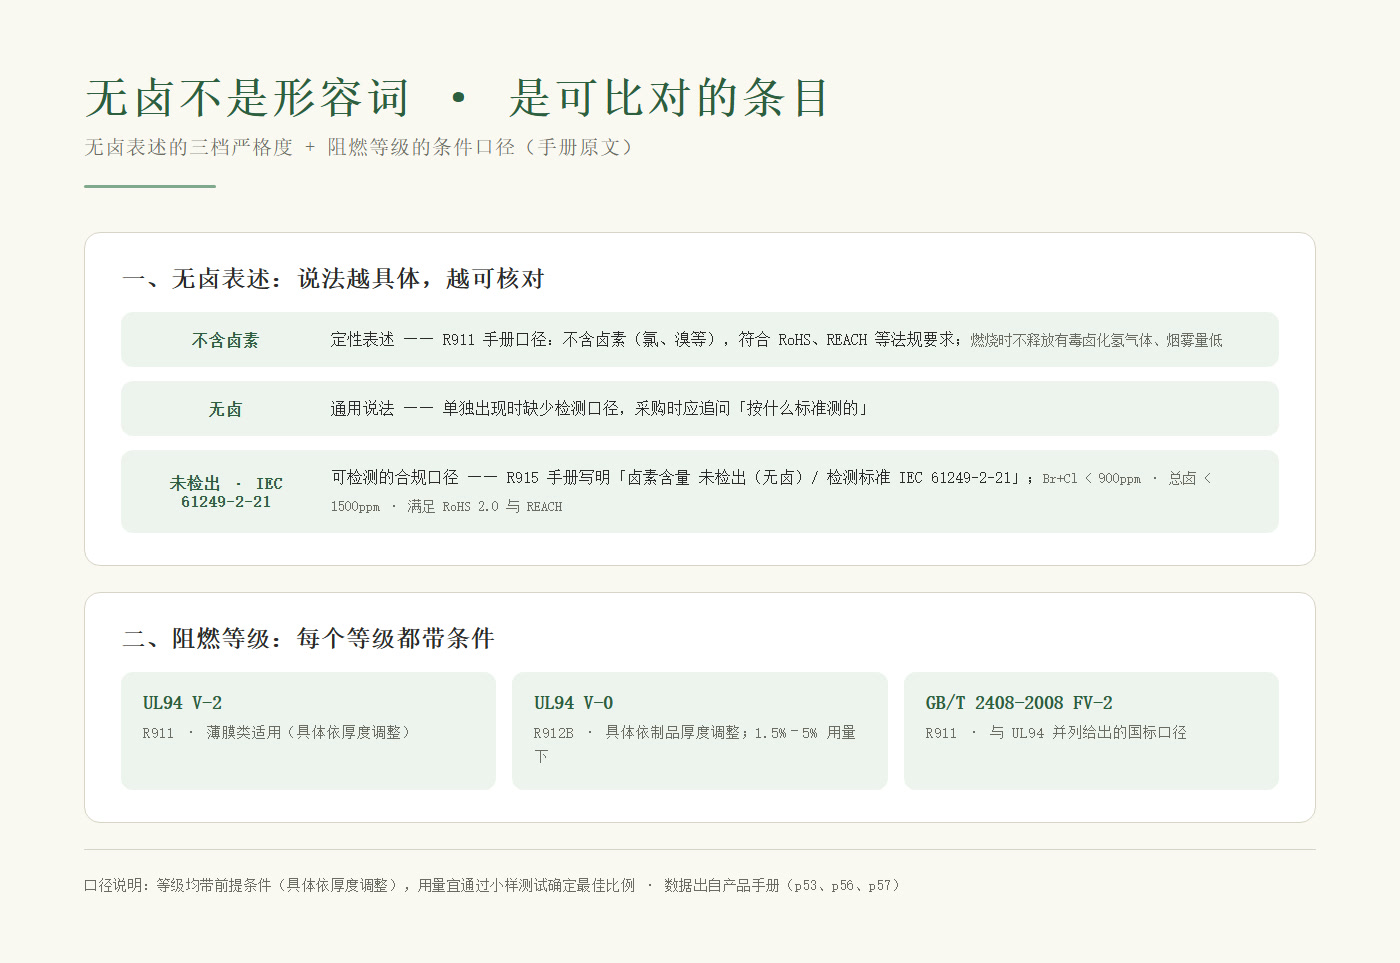Click the small text Br+Cl < 900ppm
1400x963 pixels.
1091,479
